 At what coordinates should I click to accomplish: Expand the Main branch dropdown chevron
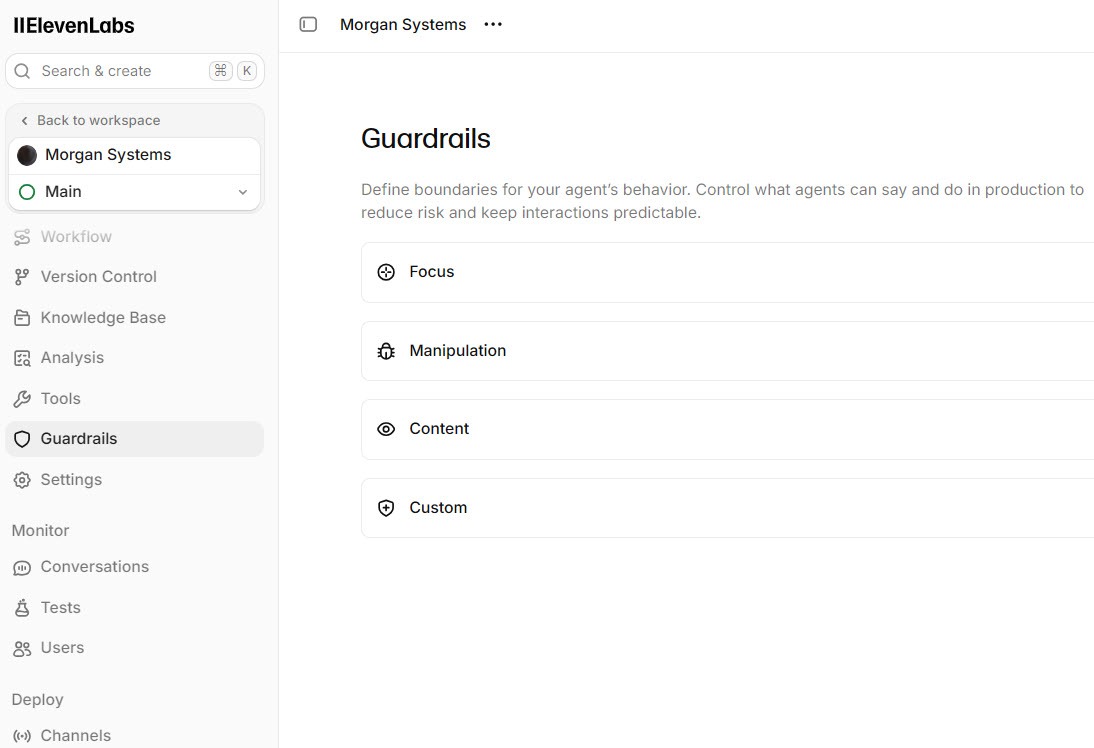243,192
